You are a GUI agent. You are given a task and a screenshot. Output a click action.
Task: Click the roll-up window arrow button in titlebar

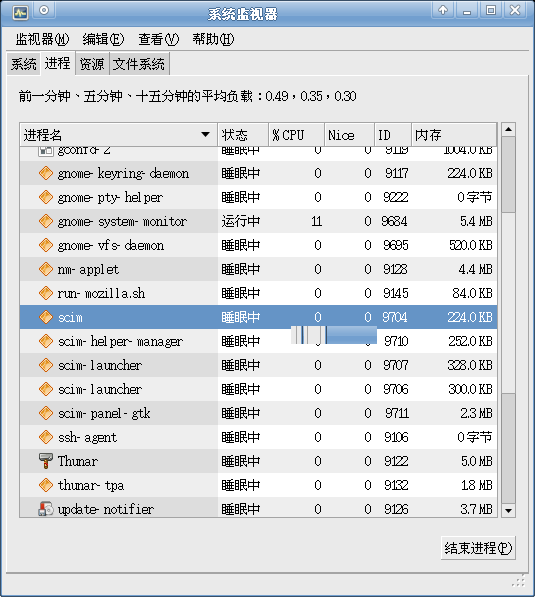pos(443,10)
